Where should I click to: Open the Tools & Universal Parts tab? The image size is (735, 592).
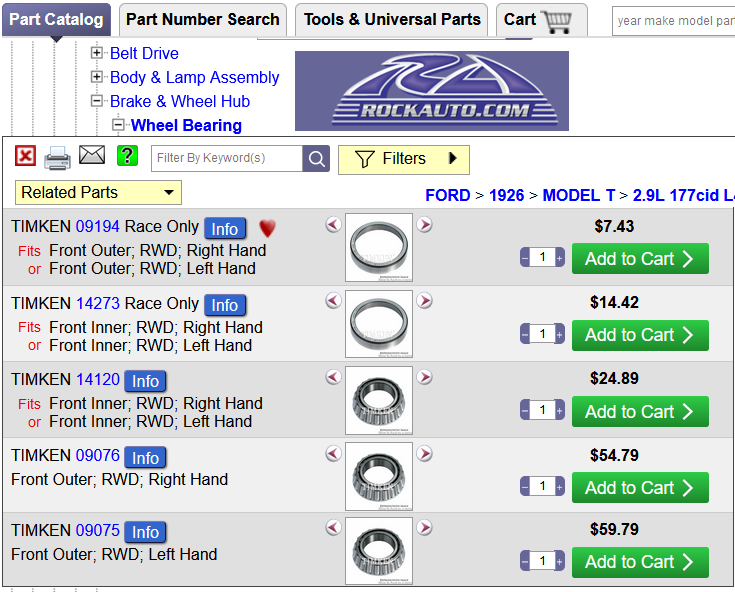(392, 19)
